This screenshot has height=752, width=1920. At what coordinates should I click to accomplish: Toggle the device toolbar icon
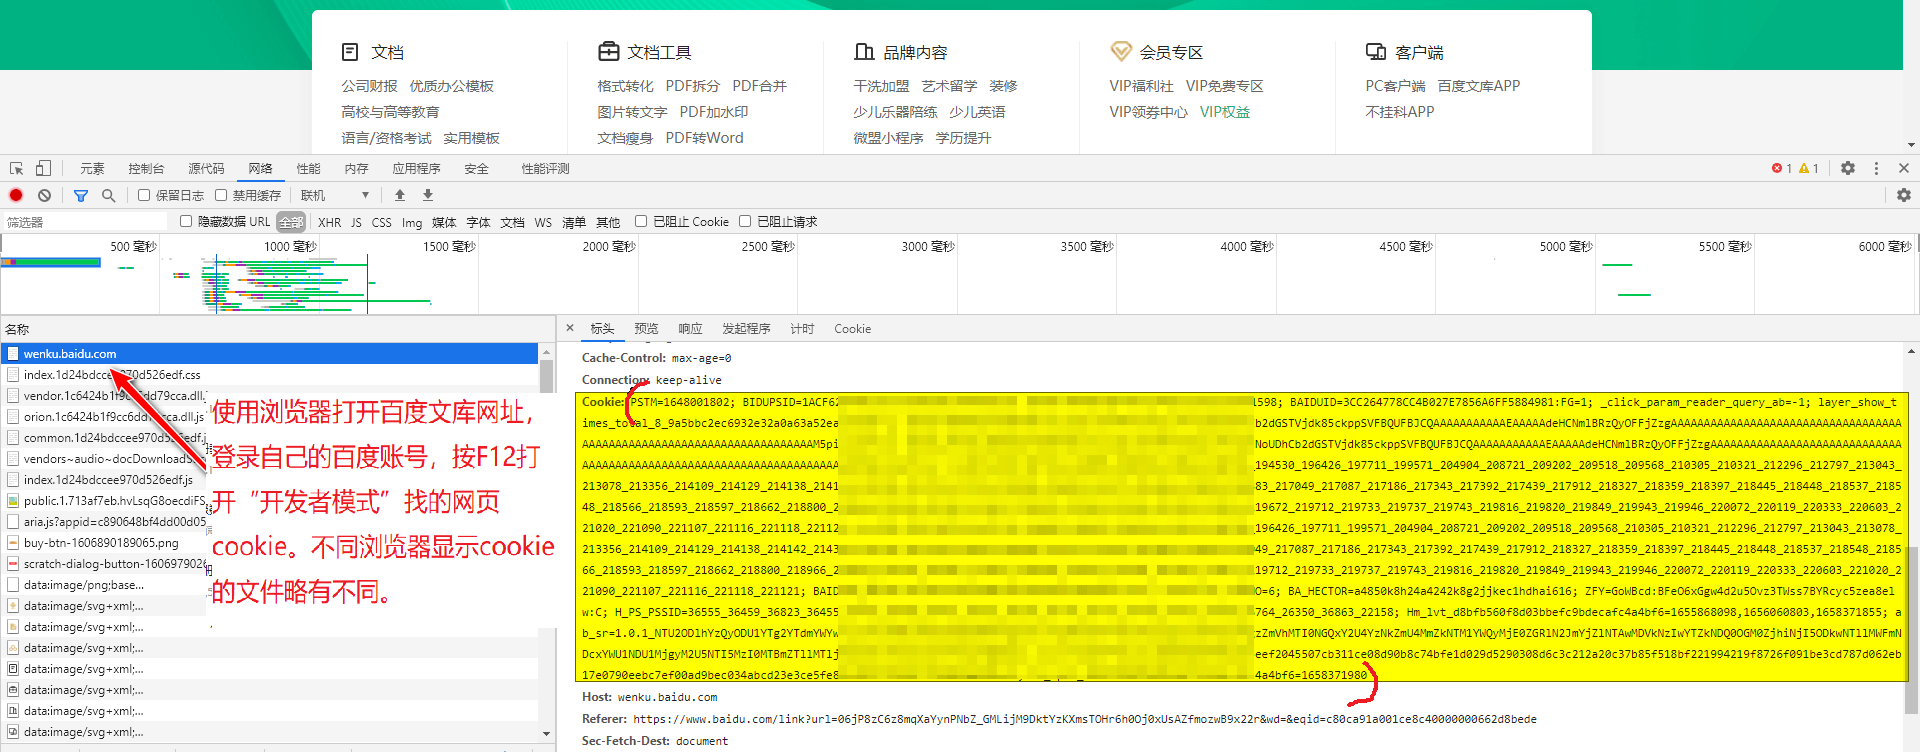(43, 168)
